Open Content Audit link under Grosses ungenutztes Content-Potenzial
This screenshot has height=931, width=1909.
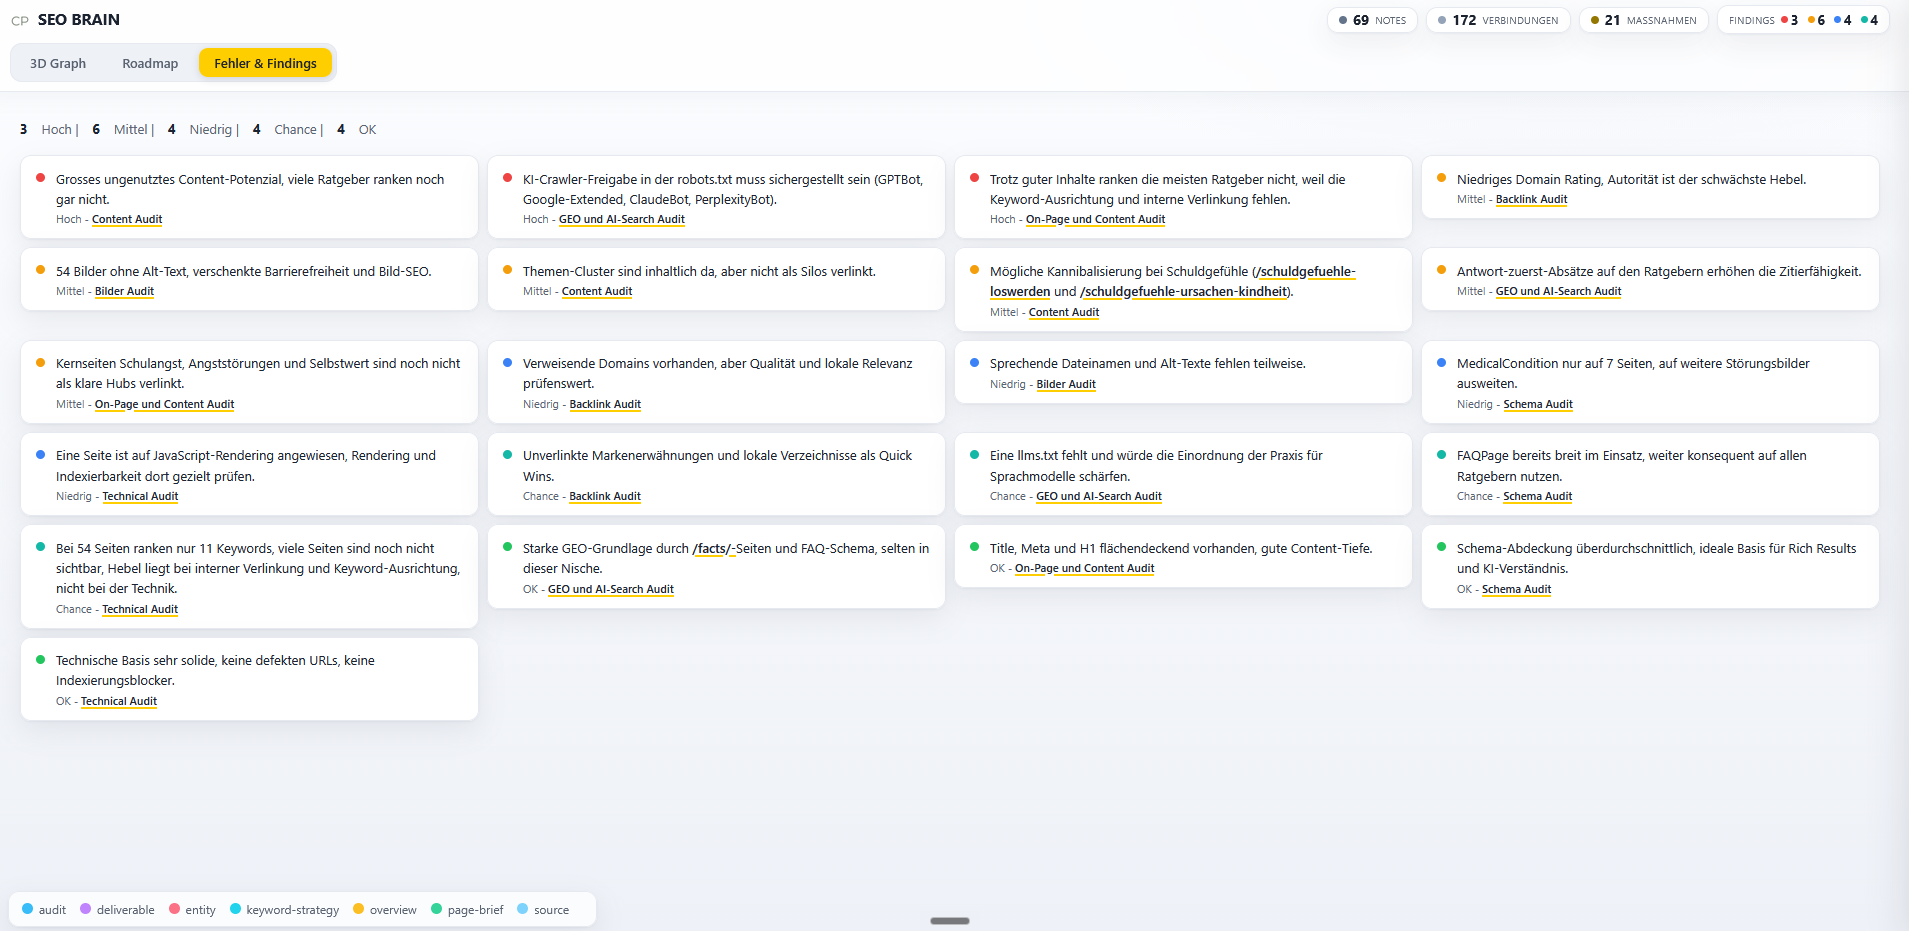click(127, 220)
